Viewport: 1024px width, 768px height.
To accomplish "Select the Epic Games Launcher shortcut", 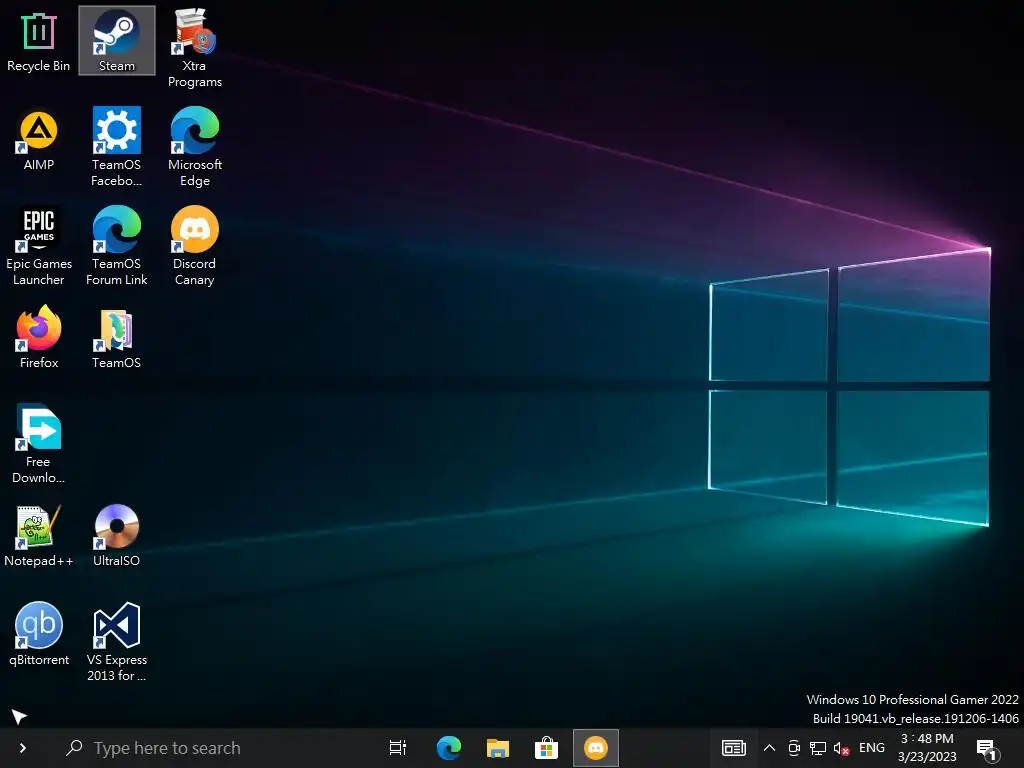I will tap(39, 247).
